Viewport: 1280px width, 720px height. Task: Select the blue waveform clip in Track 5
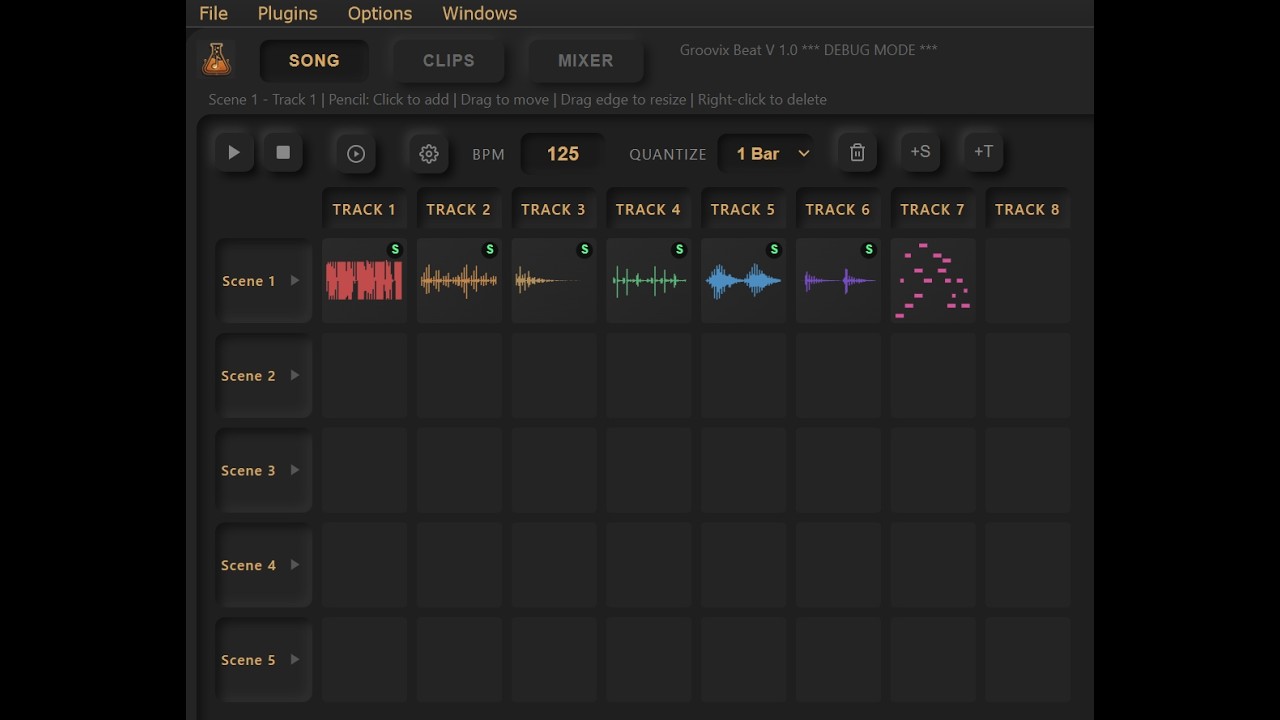coord(743,282)
